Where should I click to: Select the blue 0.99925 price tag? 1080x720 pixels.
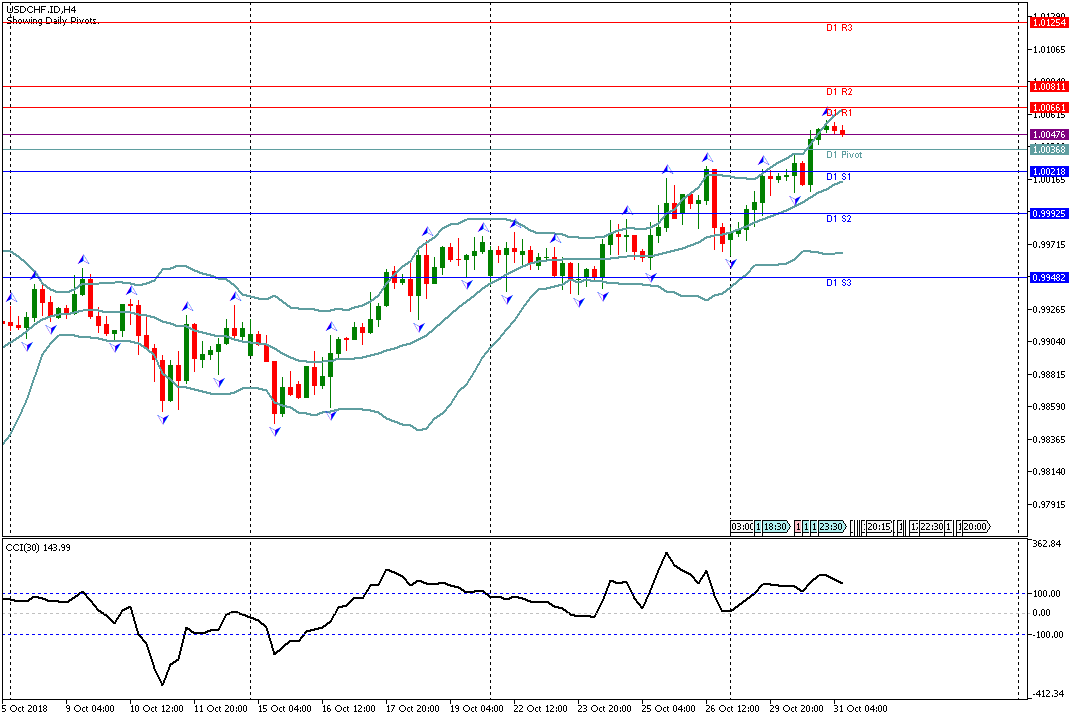(1049, 214)
